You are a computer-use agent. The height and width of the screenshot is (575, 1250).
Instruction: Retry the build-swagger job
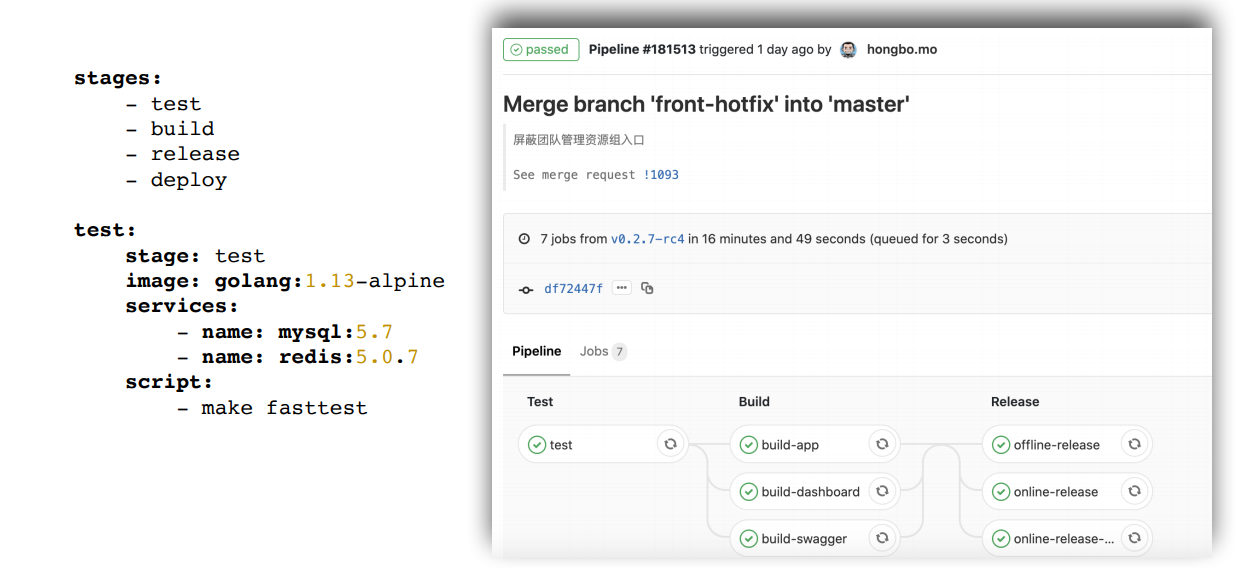coord(882,538)
